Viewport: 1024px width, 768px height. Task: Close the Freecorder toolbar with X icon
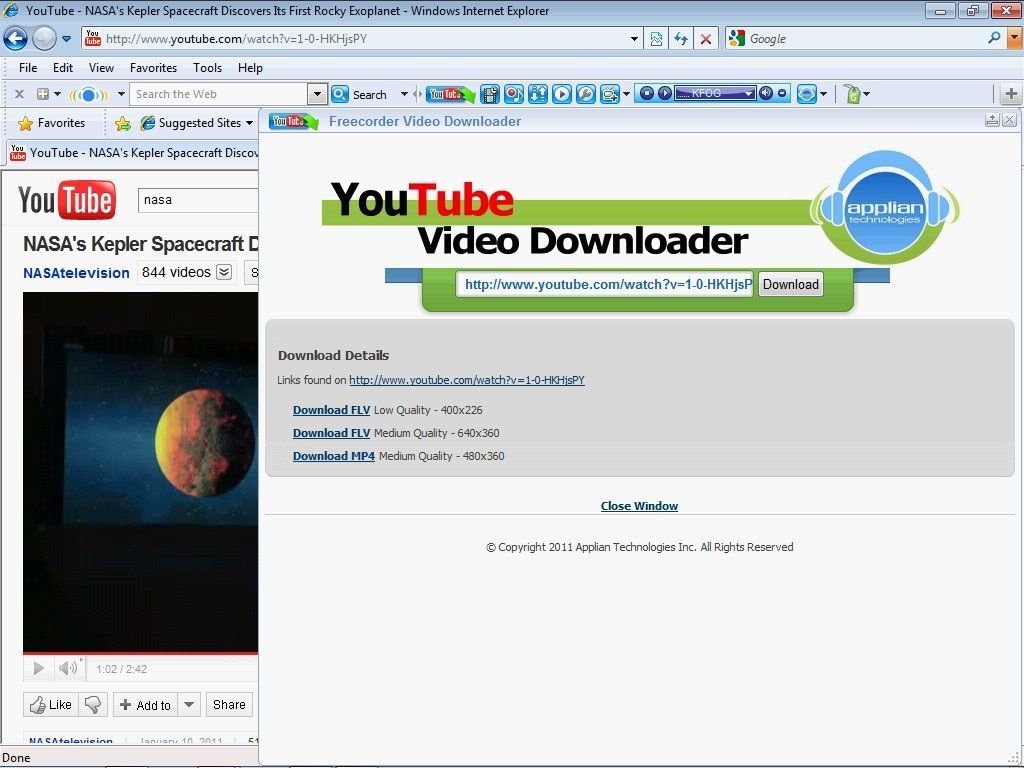tap(20, 94)
